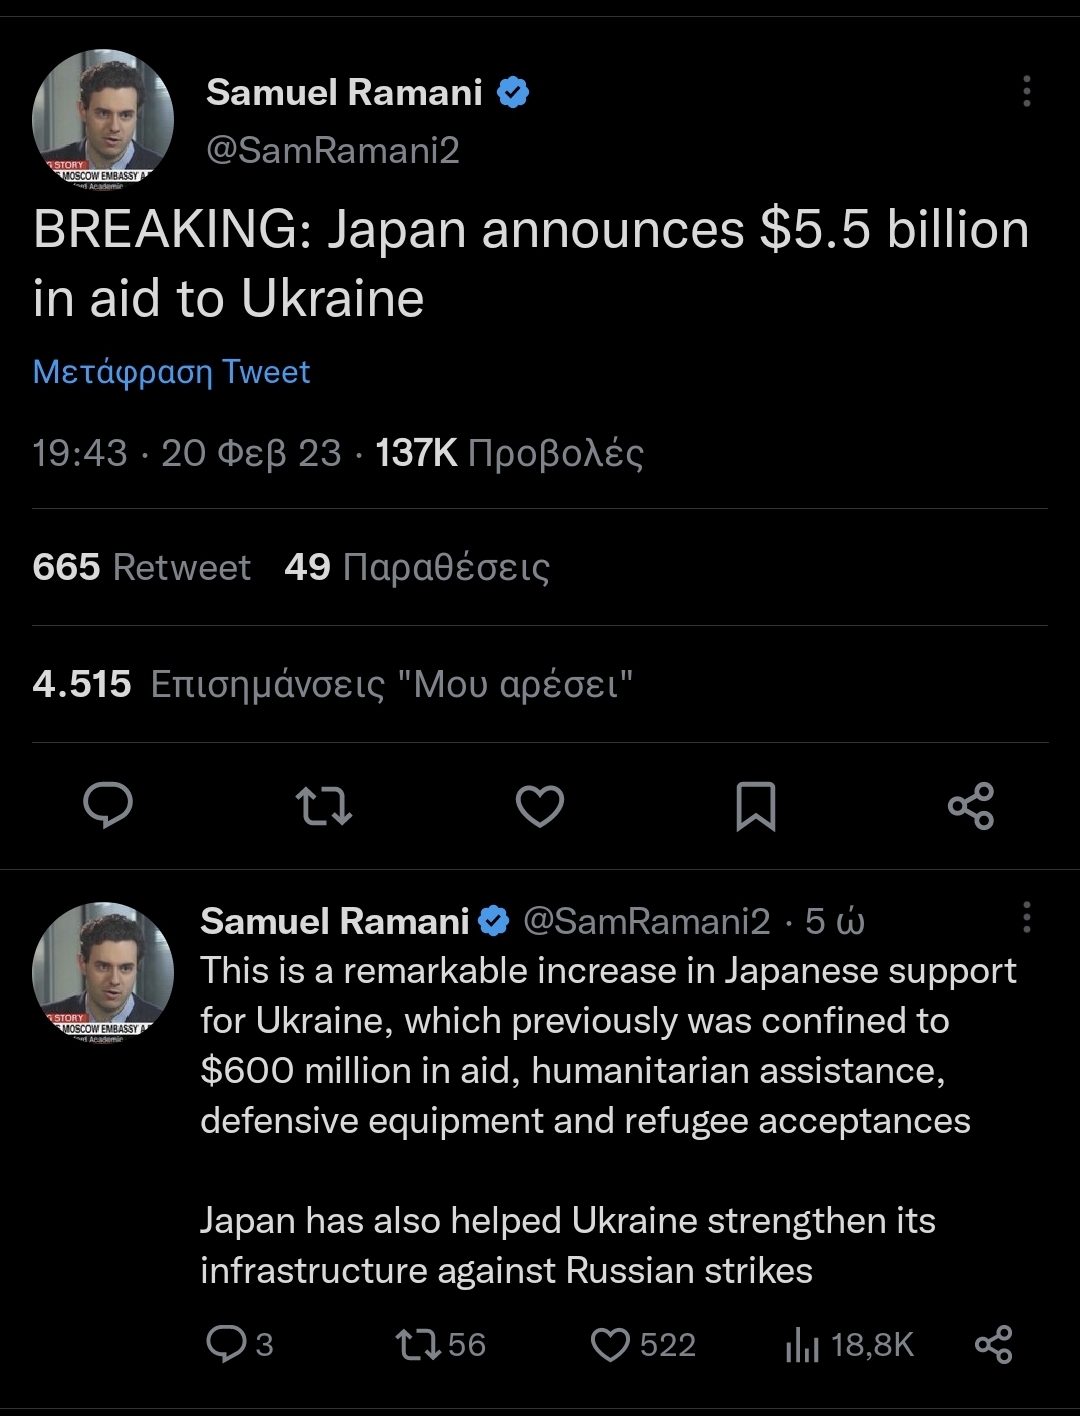Open three-dot menu on reply tweet

[x=1026, y=917]
